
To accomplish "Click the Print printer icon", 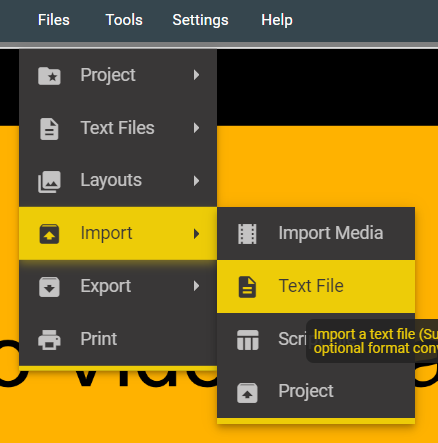I will 49,340.
